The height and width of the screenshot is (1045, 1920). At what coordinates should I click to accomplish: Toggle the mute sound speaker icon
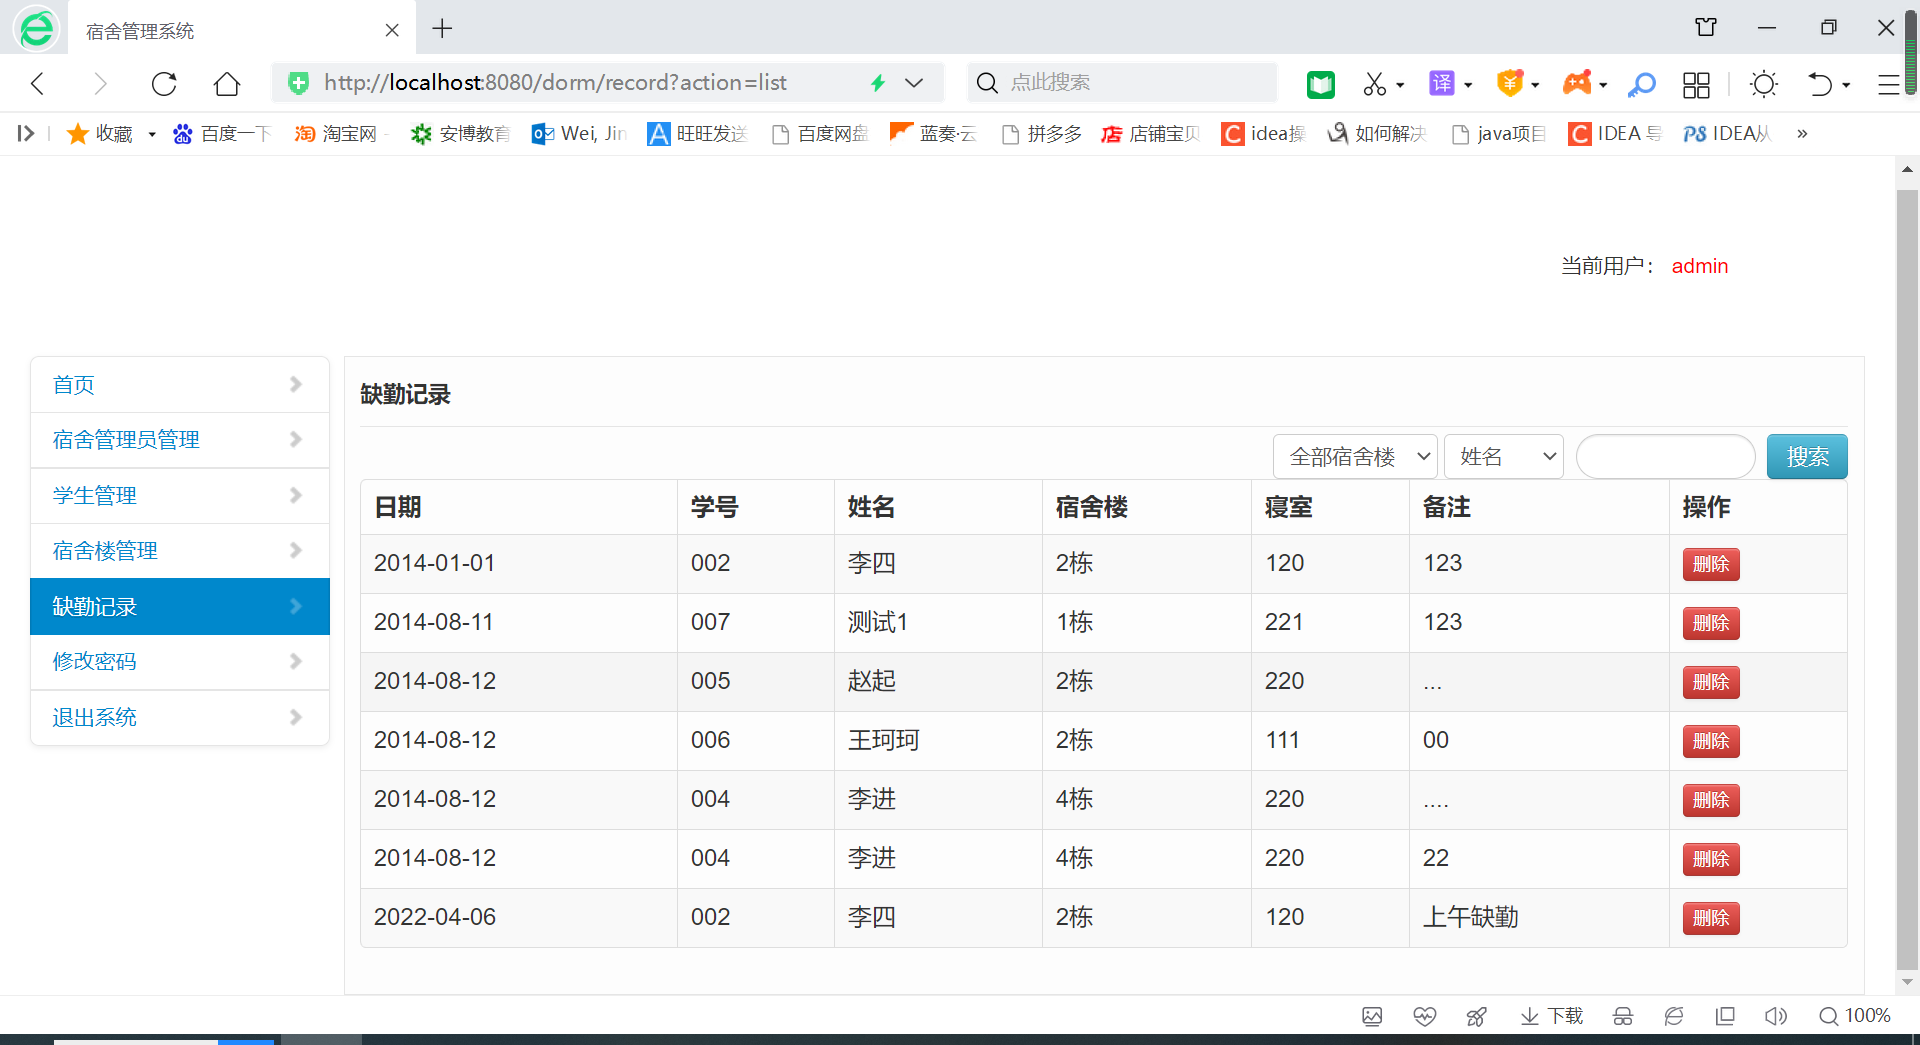tap(1776, 1016)
